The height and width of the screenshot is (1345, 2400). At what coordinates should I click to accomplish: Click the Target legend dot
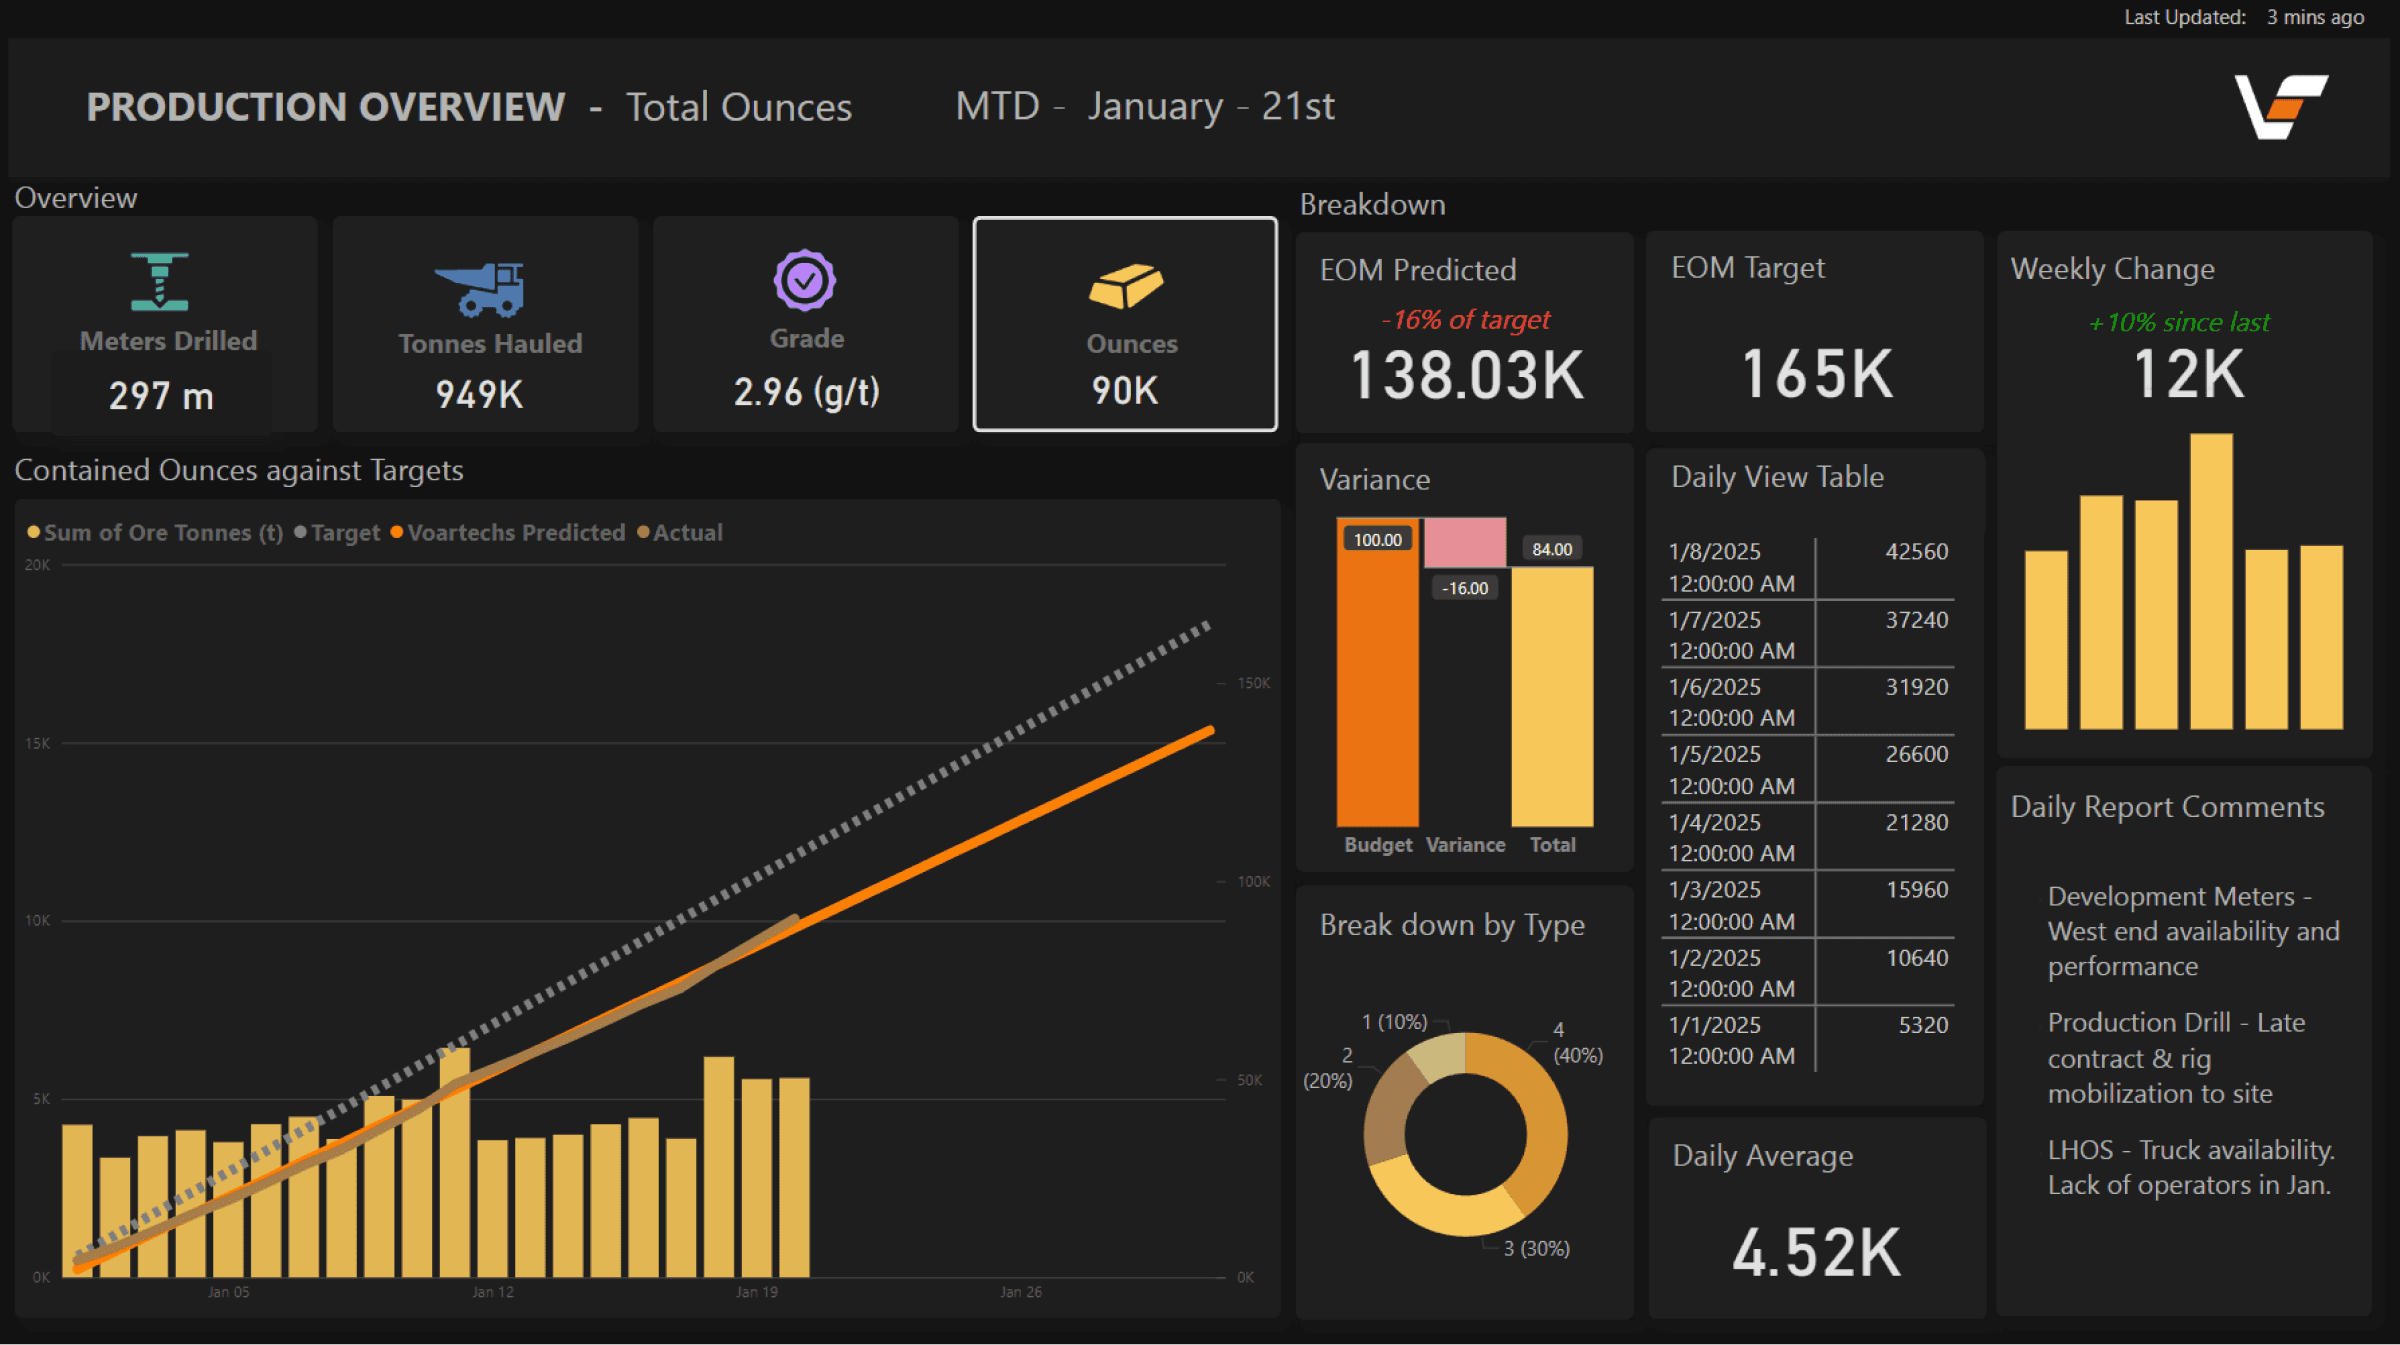(300, 532)
